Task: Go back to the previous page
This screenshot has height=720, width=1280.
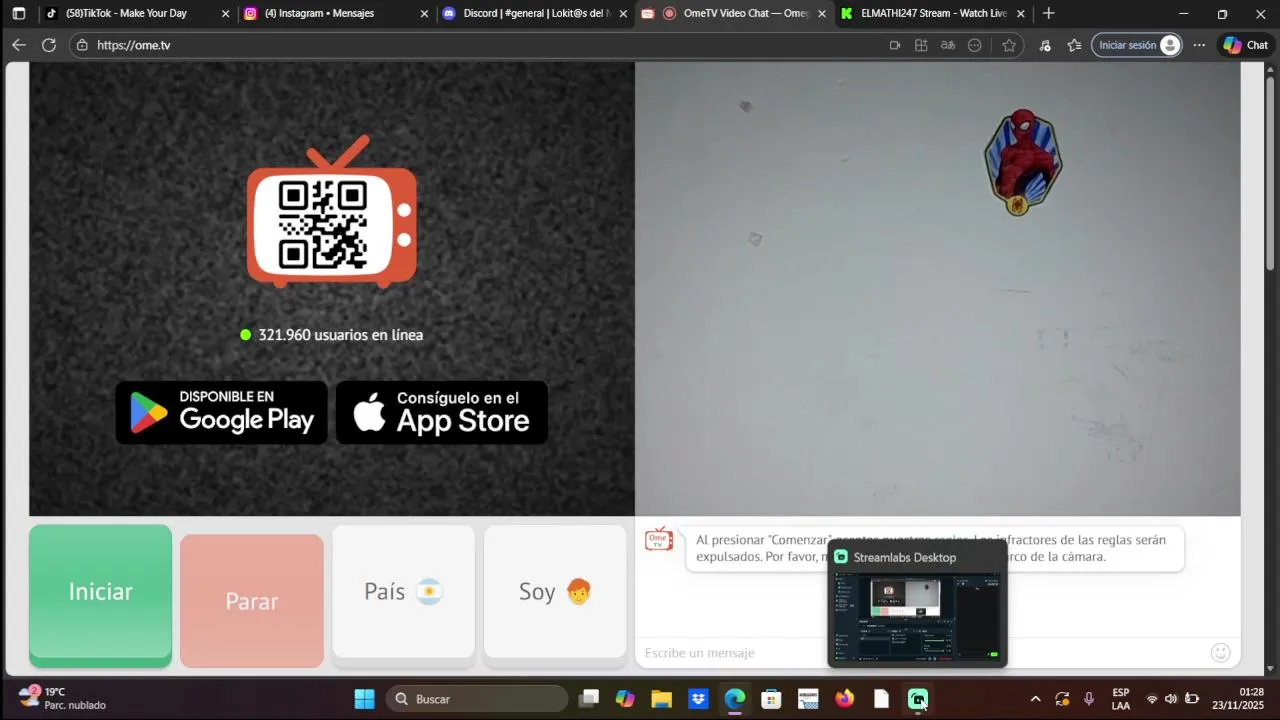Action: pos(18,45)
